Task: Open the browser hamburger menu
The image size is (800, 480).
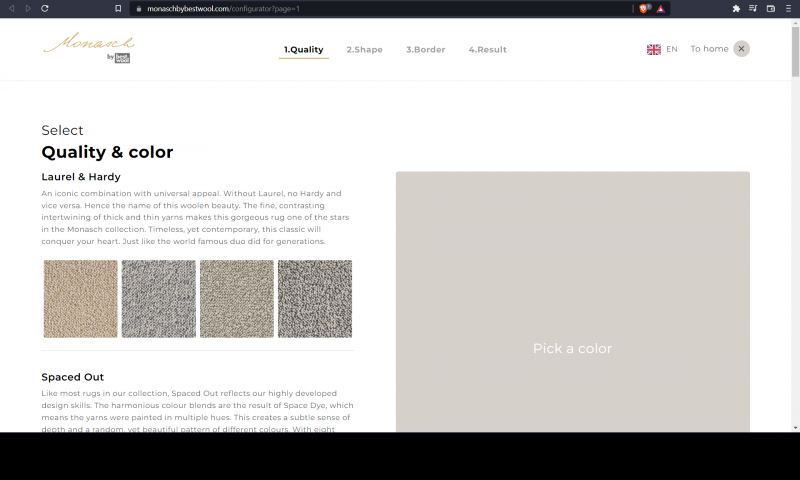Action: [787, 8]
